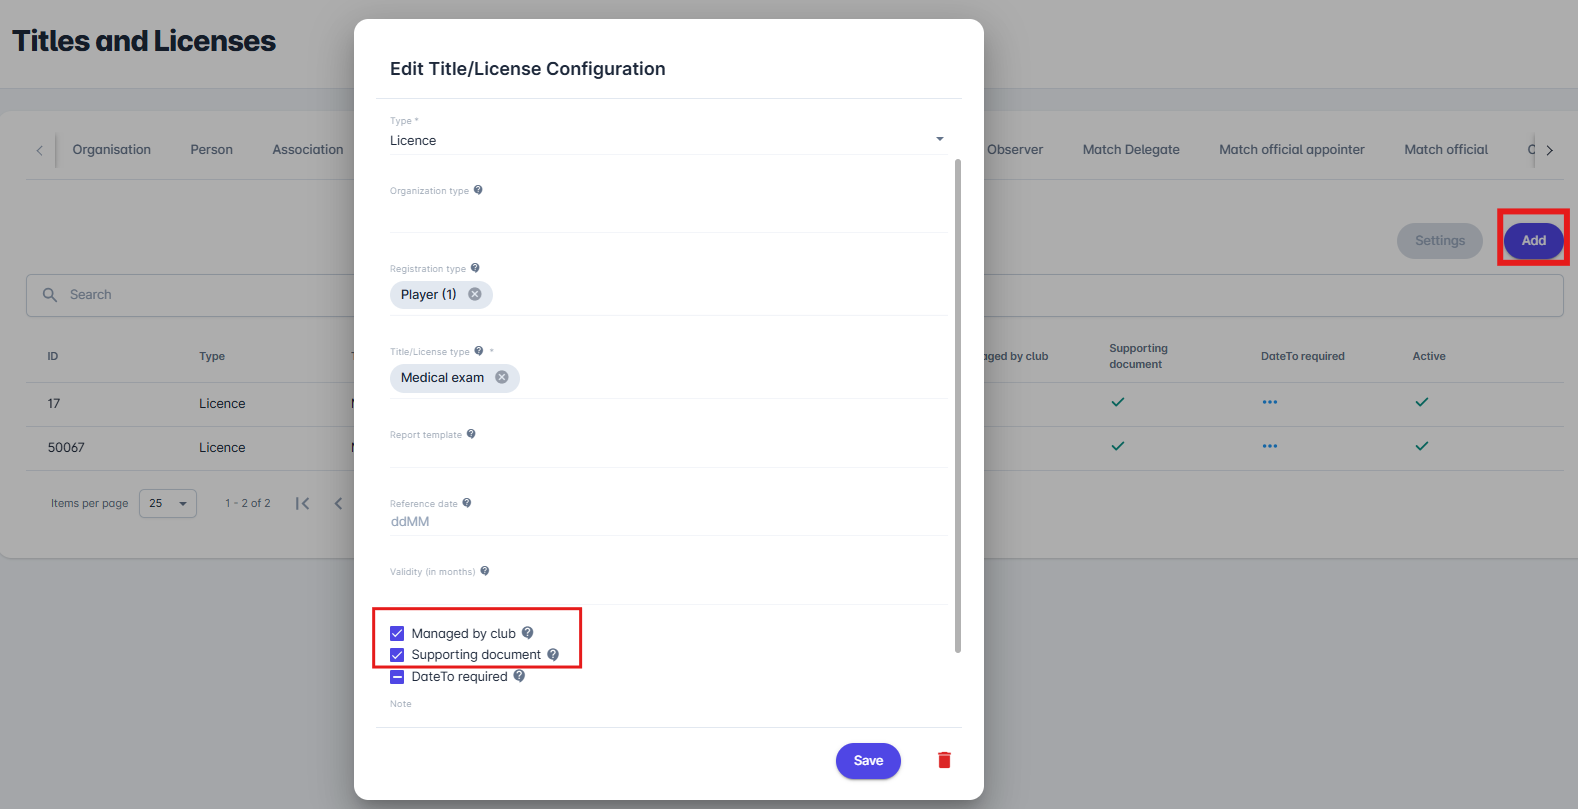The image size is (1578, 809).
Task: Show help tooltip for Supporting document
Action: click(553, 655)
